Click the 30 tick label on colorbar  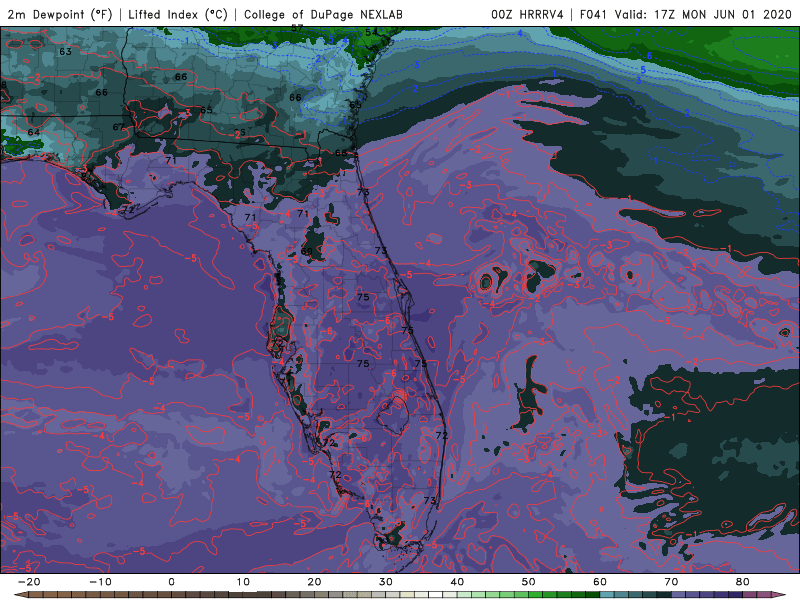point(386,582)
